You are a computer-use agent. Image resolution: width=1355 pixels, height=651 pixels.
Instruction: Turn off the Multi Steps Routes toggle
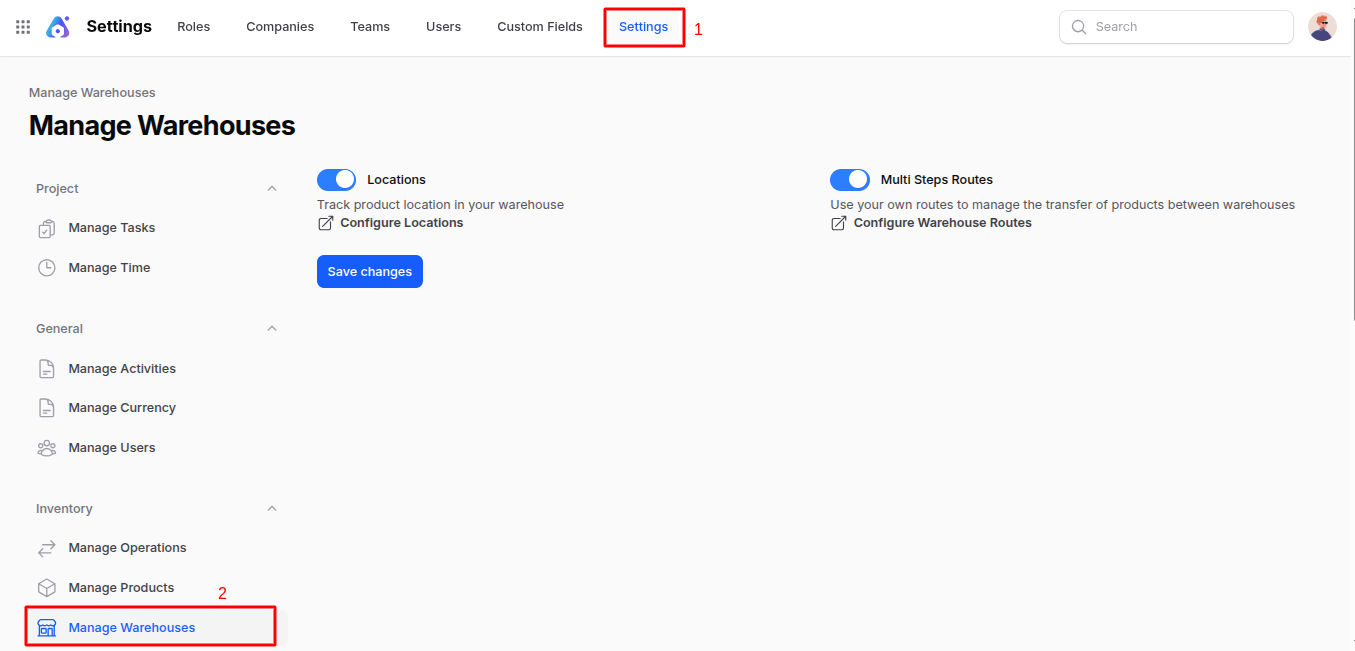850,180
